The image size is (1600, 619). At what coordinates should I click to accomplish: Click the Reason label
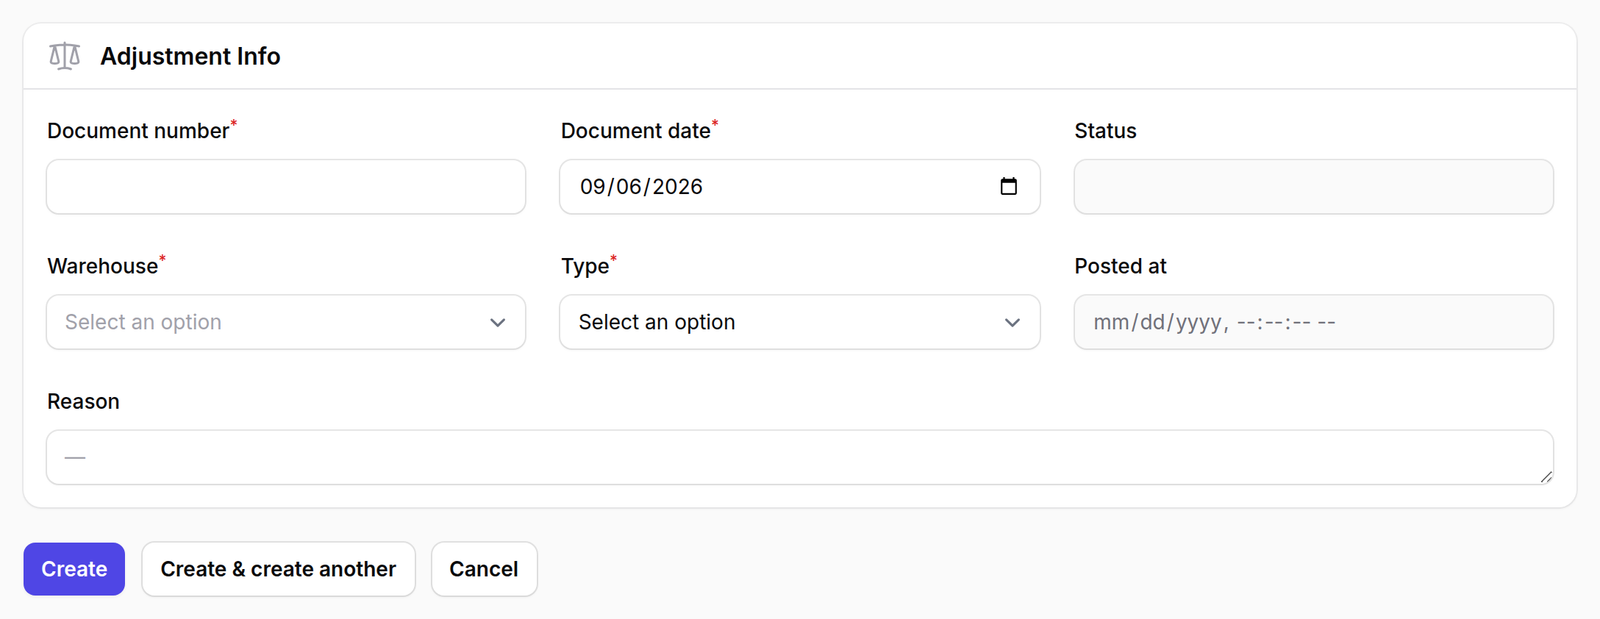(x=83, y=401)
